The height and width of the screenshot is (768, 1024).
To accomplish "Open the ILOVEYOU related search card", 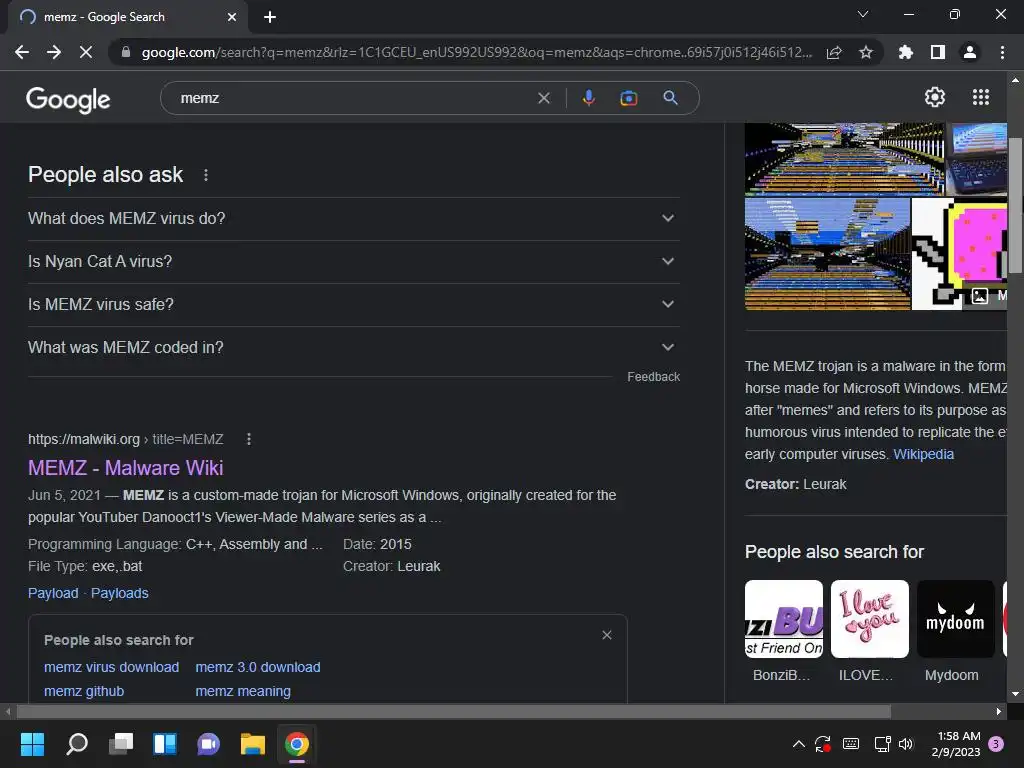I will coord(869,632).
